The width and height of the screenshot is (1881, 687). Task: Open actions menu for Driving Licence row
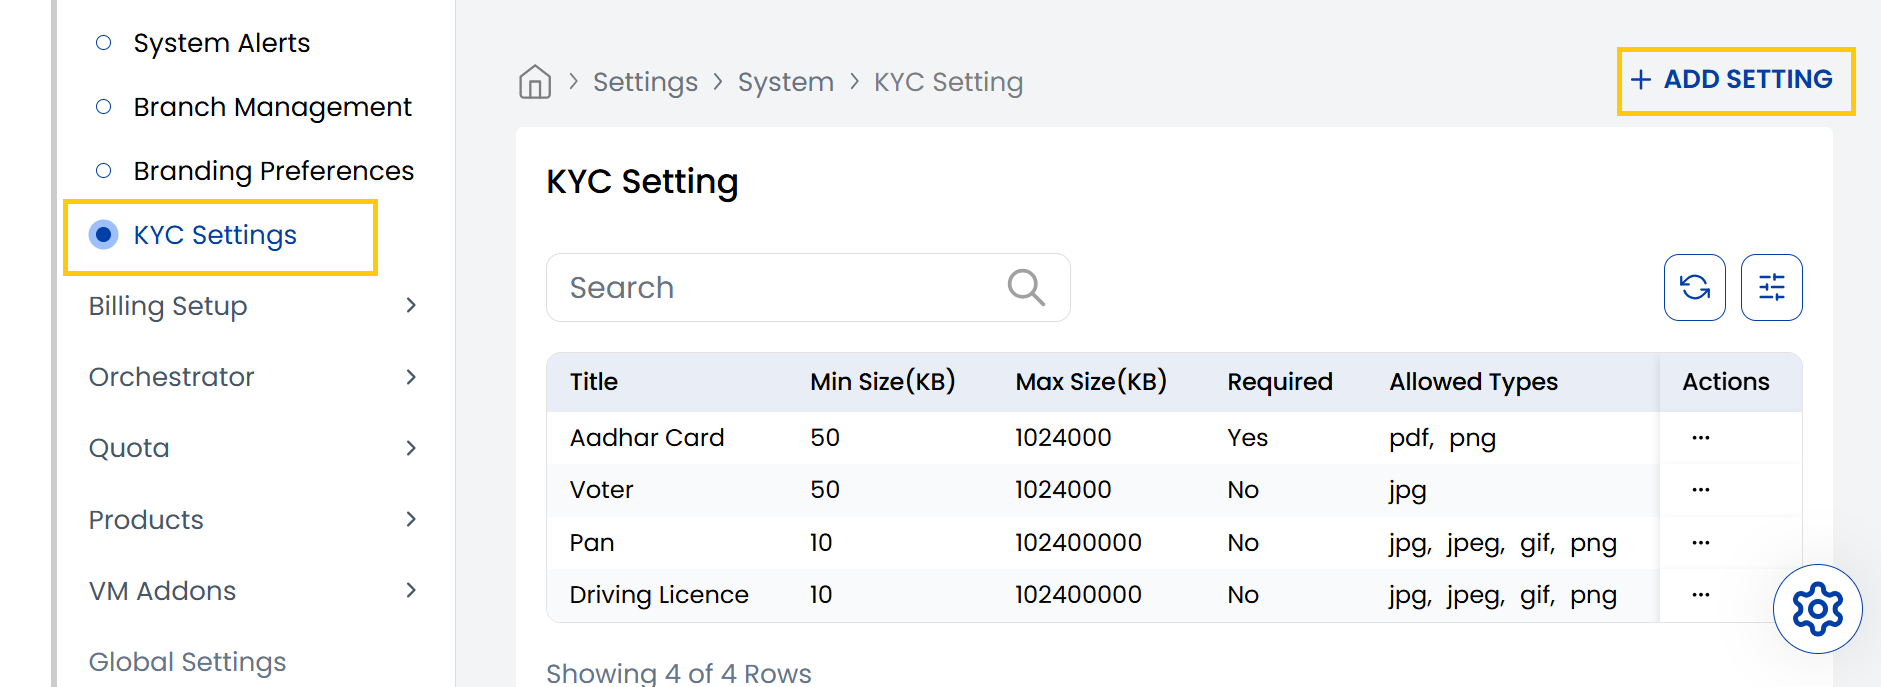1701,595
